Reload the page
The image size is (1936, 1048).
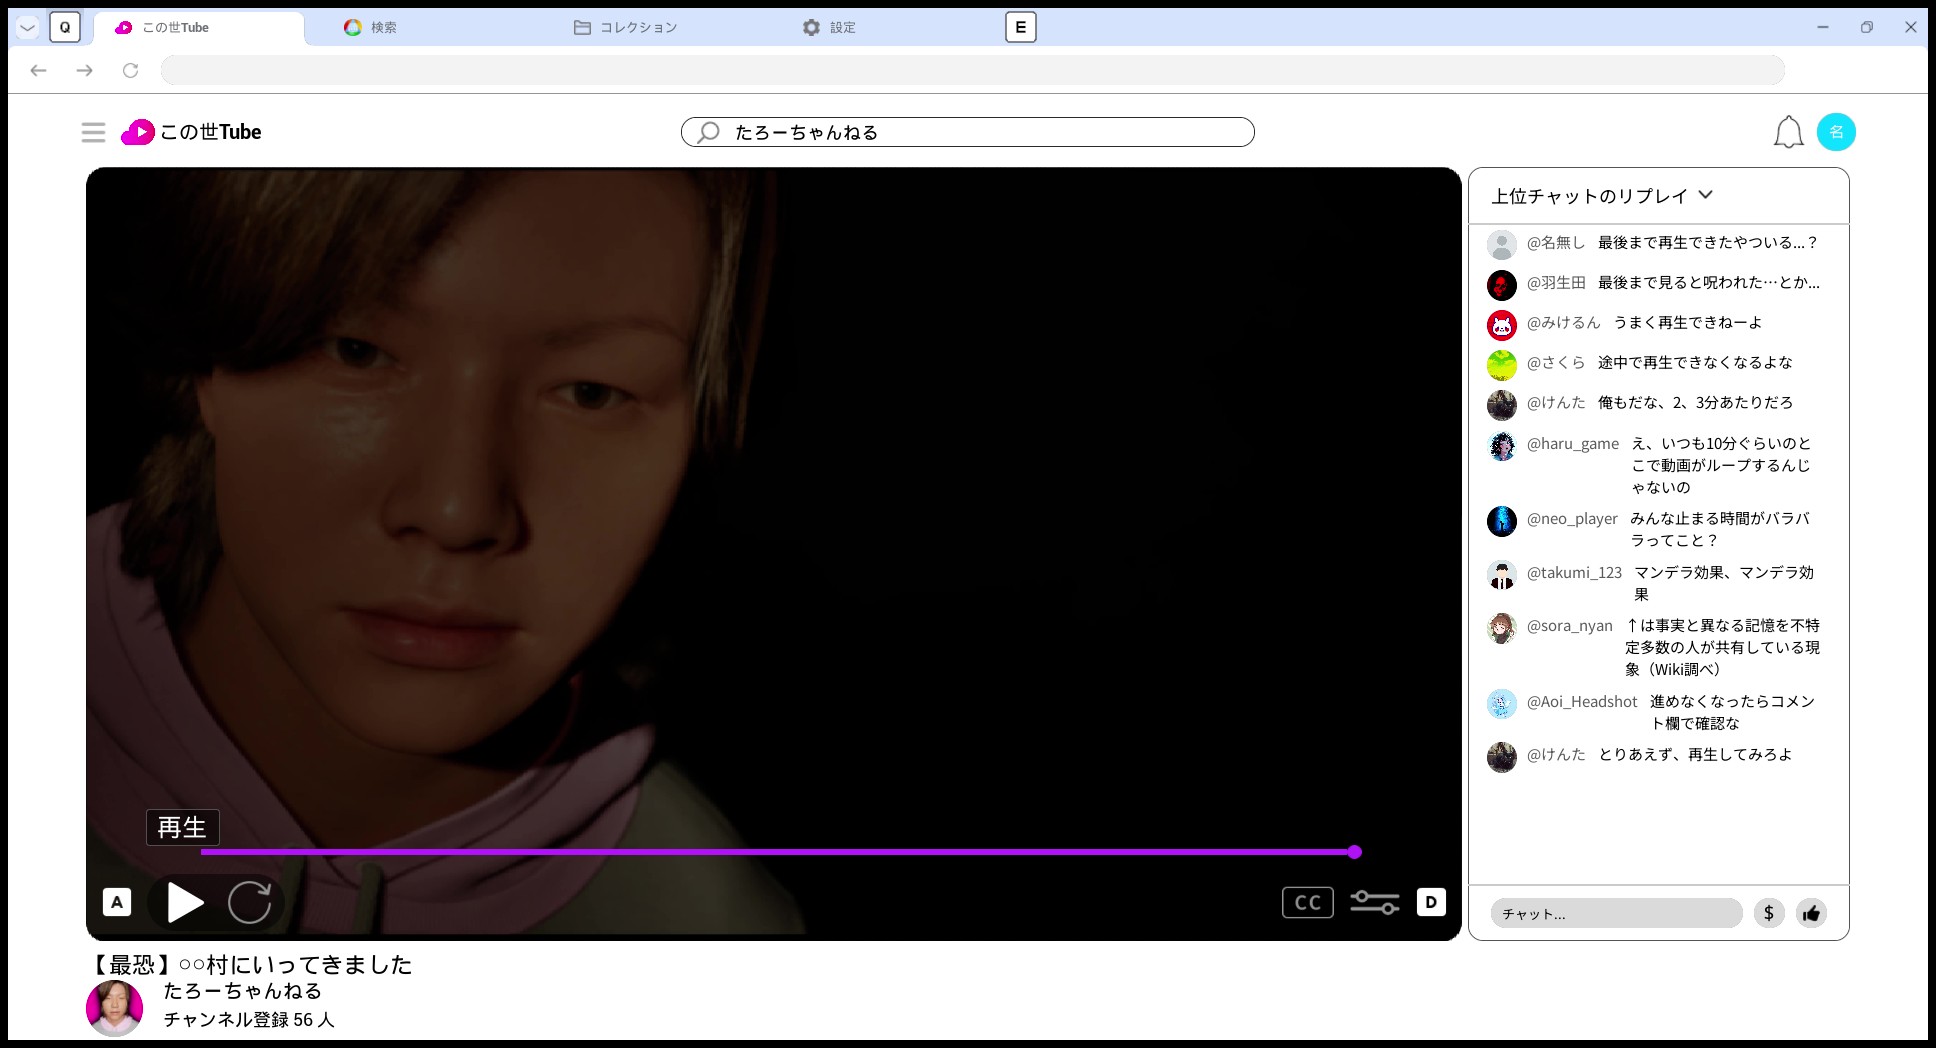[x=130, y=70]
